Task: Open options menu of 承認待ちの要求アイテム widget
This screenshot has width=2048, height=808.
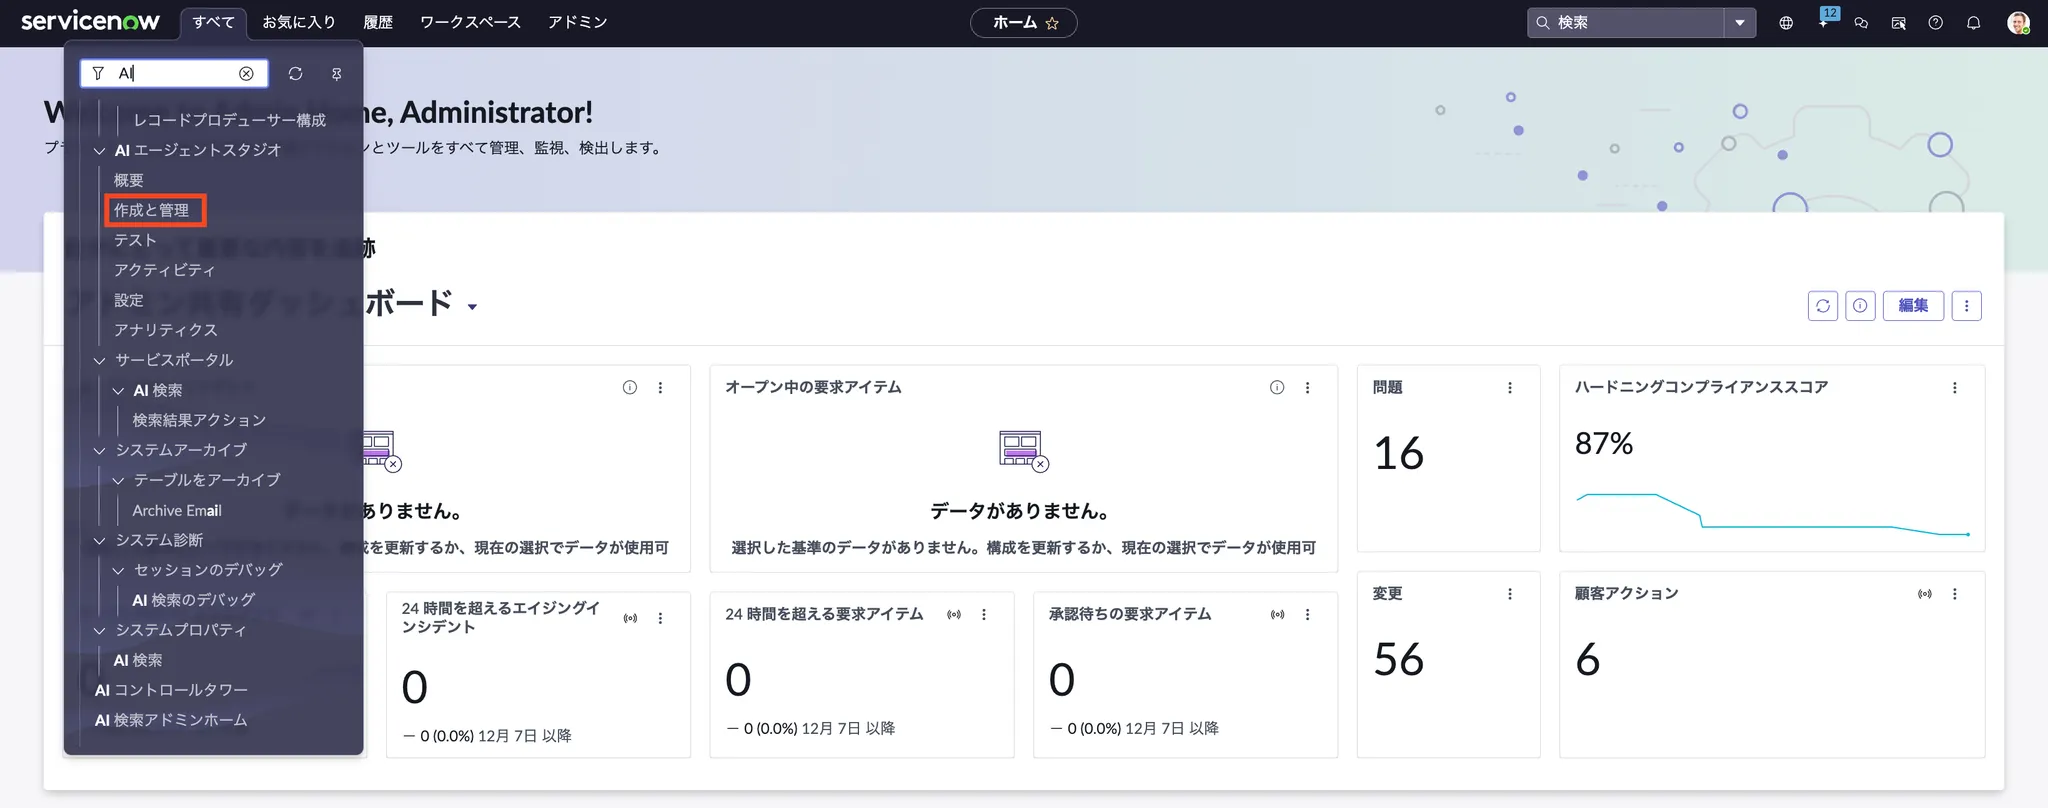Action: pos(1307,614)
